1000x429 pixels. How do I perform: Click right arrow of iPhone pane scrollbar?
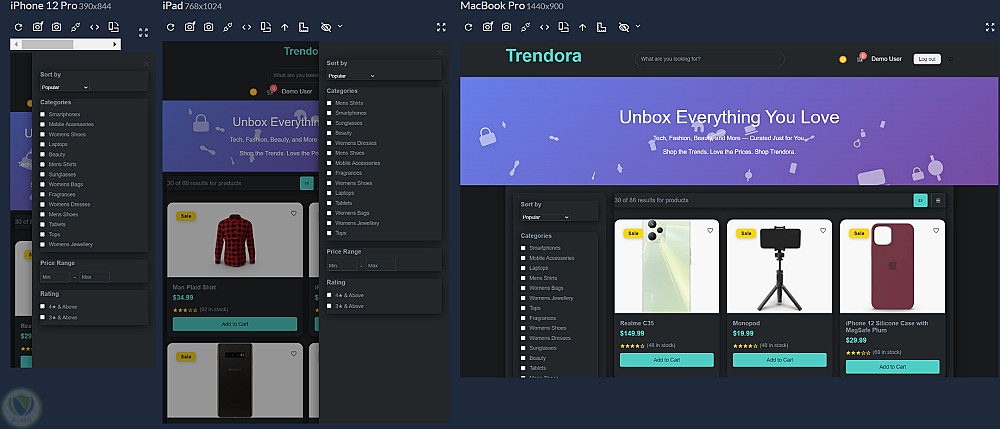115,45
